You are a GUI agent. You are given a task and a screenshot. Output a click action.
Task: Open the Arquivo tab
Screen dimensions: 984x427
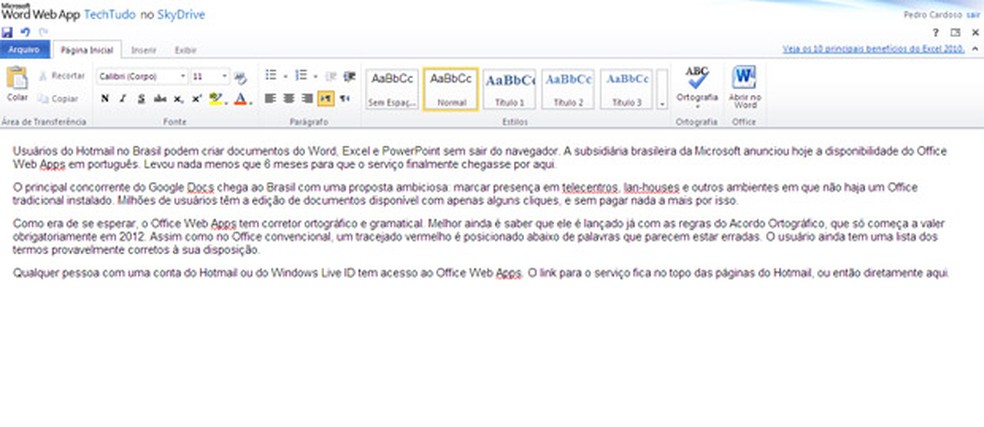[x=24, y=49]
